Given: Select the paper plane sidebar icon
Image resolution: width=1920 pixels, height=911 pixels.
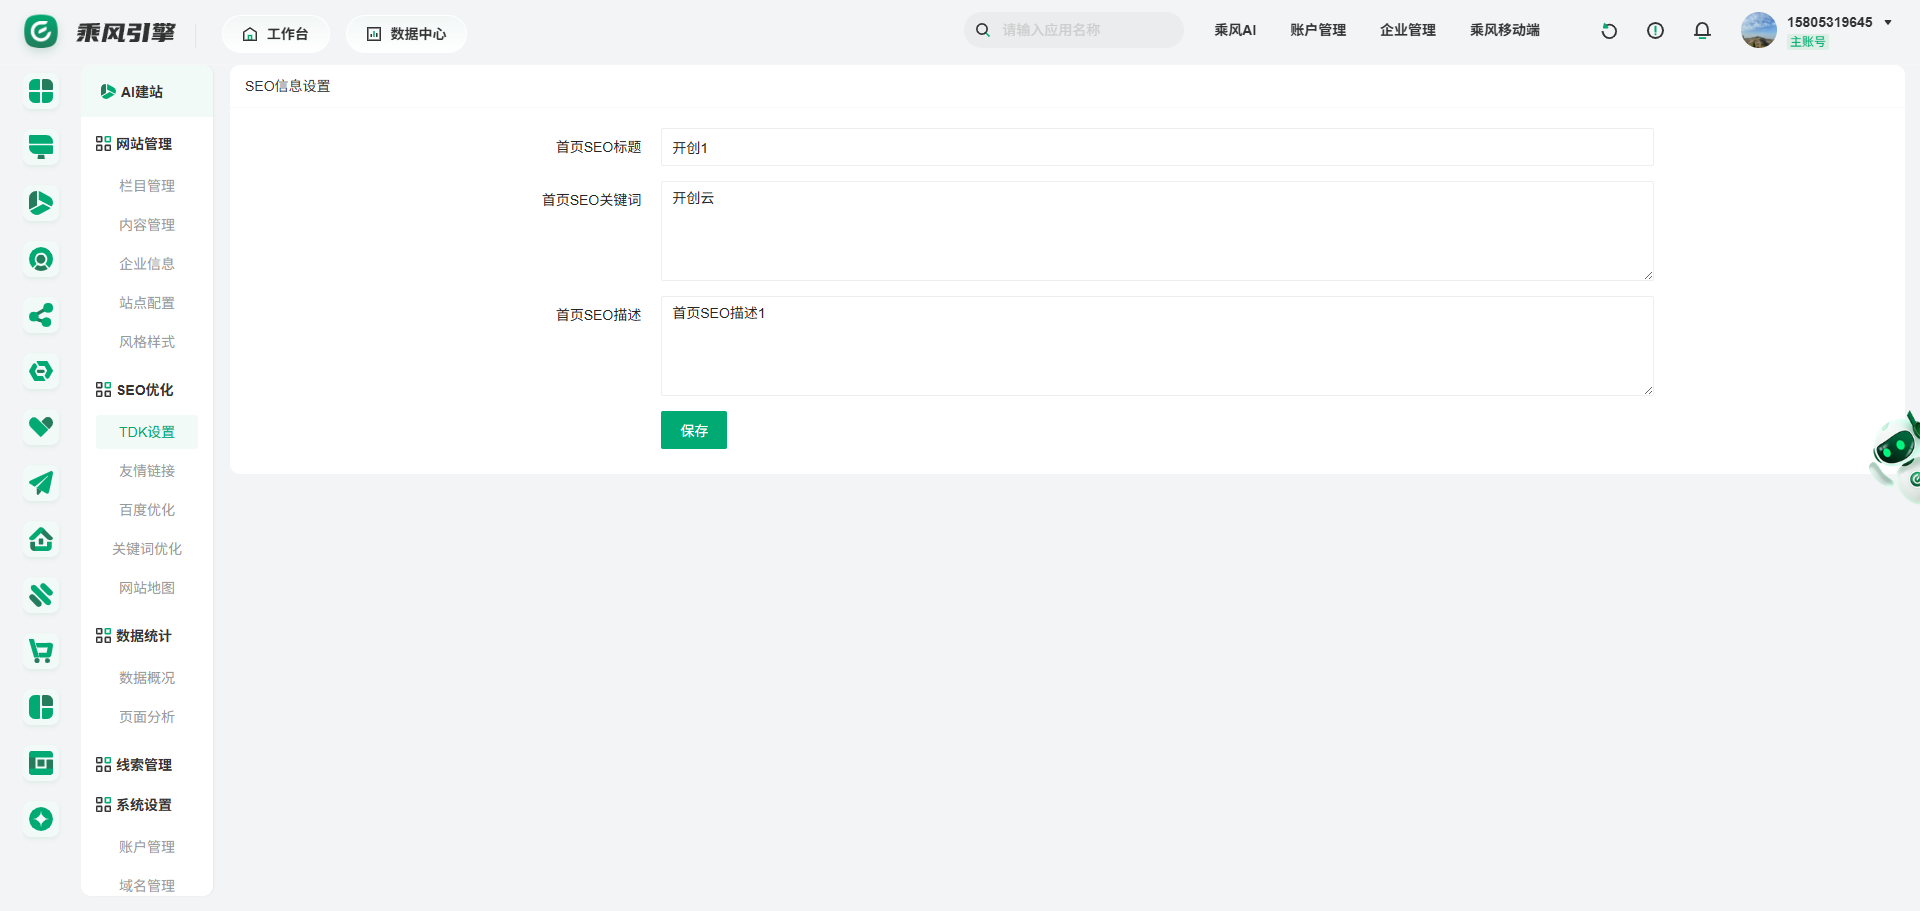Looking at the screenshot, I should click(41, 484).
